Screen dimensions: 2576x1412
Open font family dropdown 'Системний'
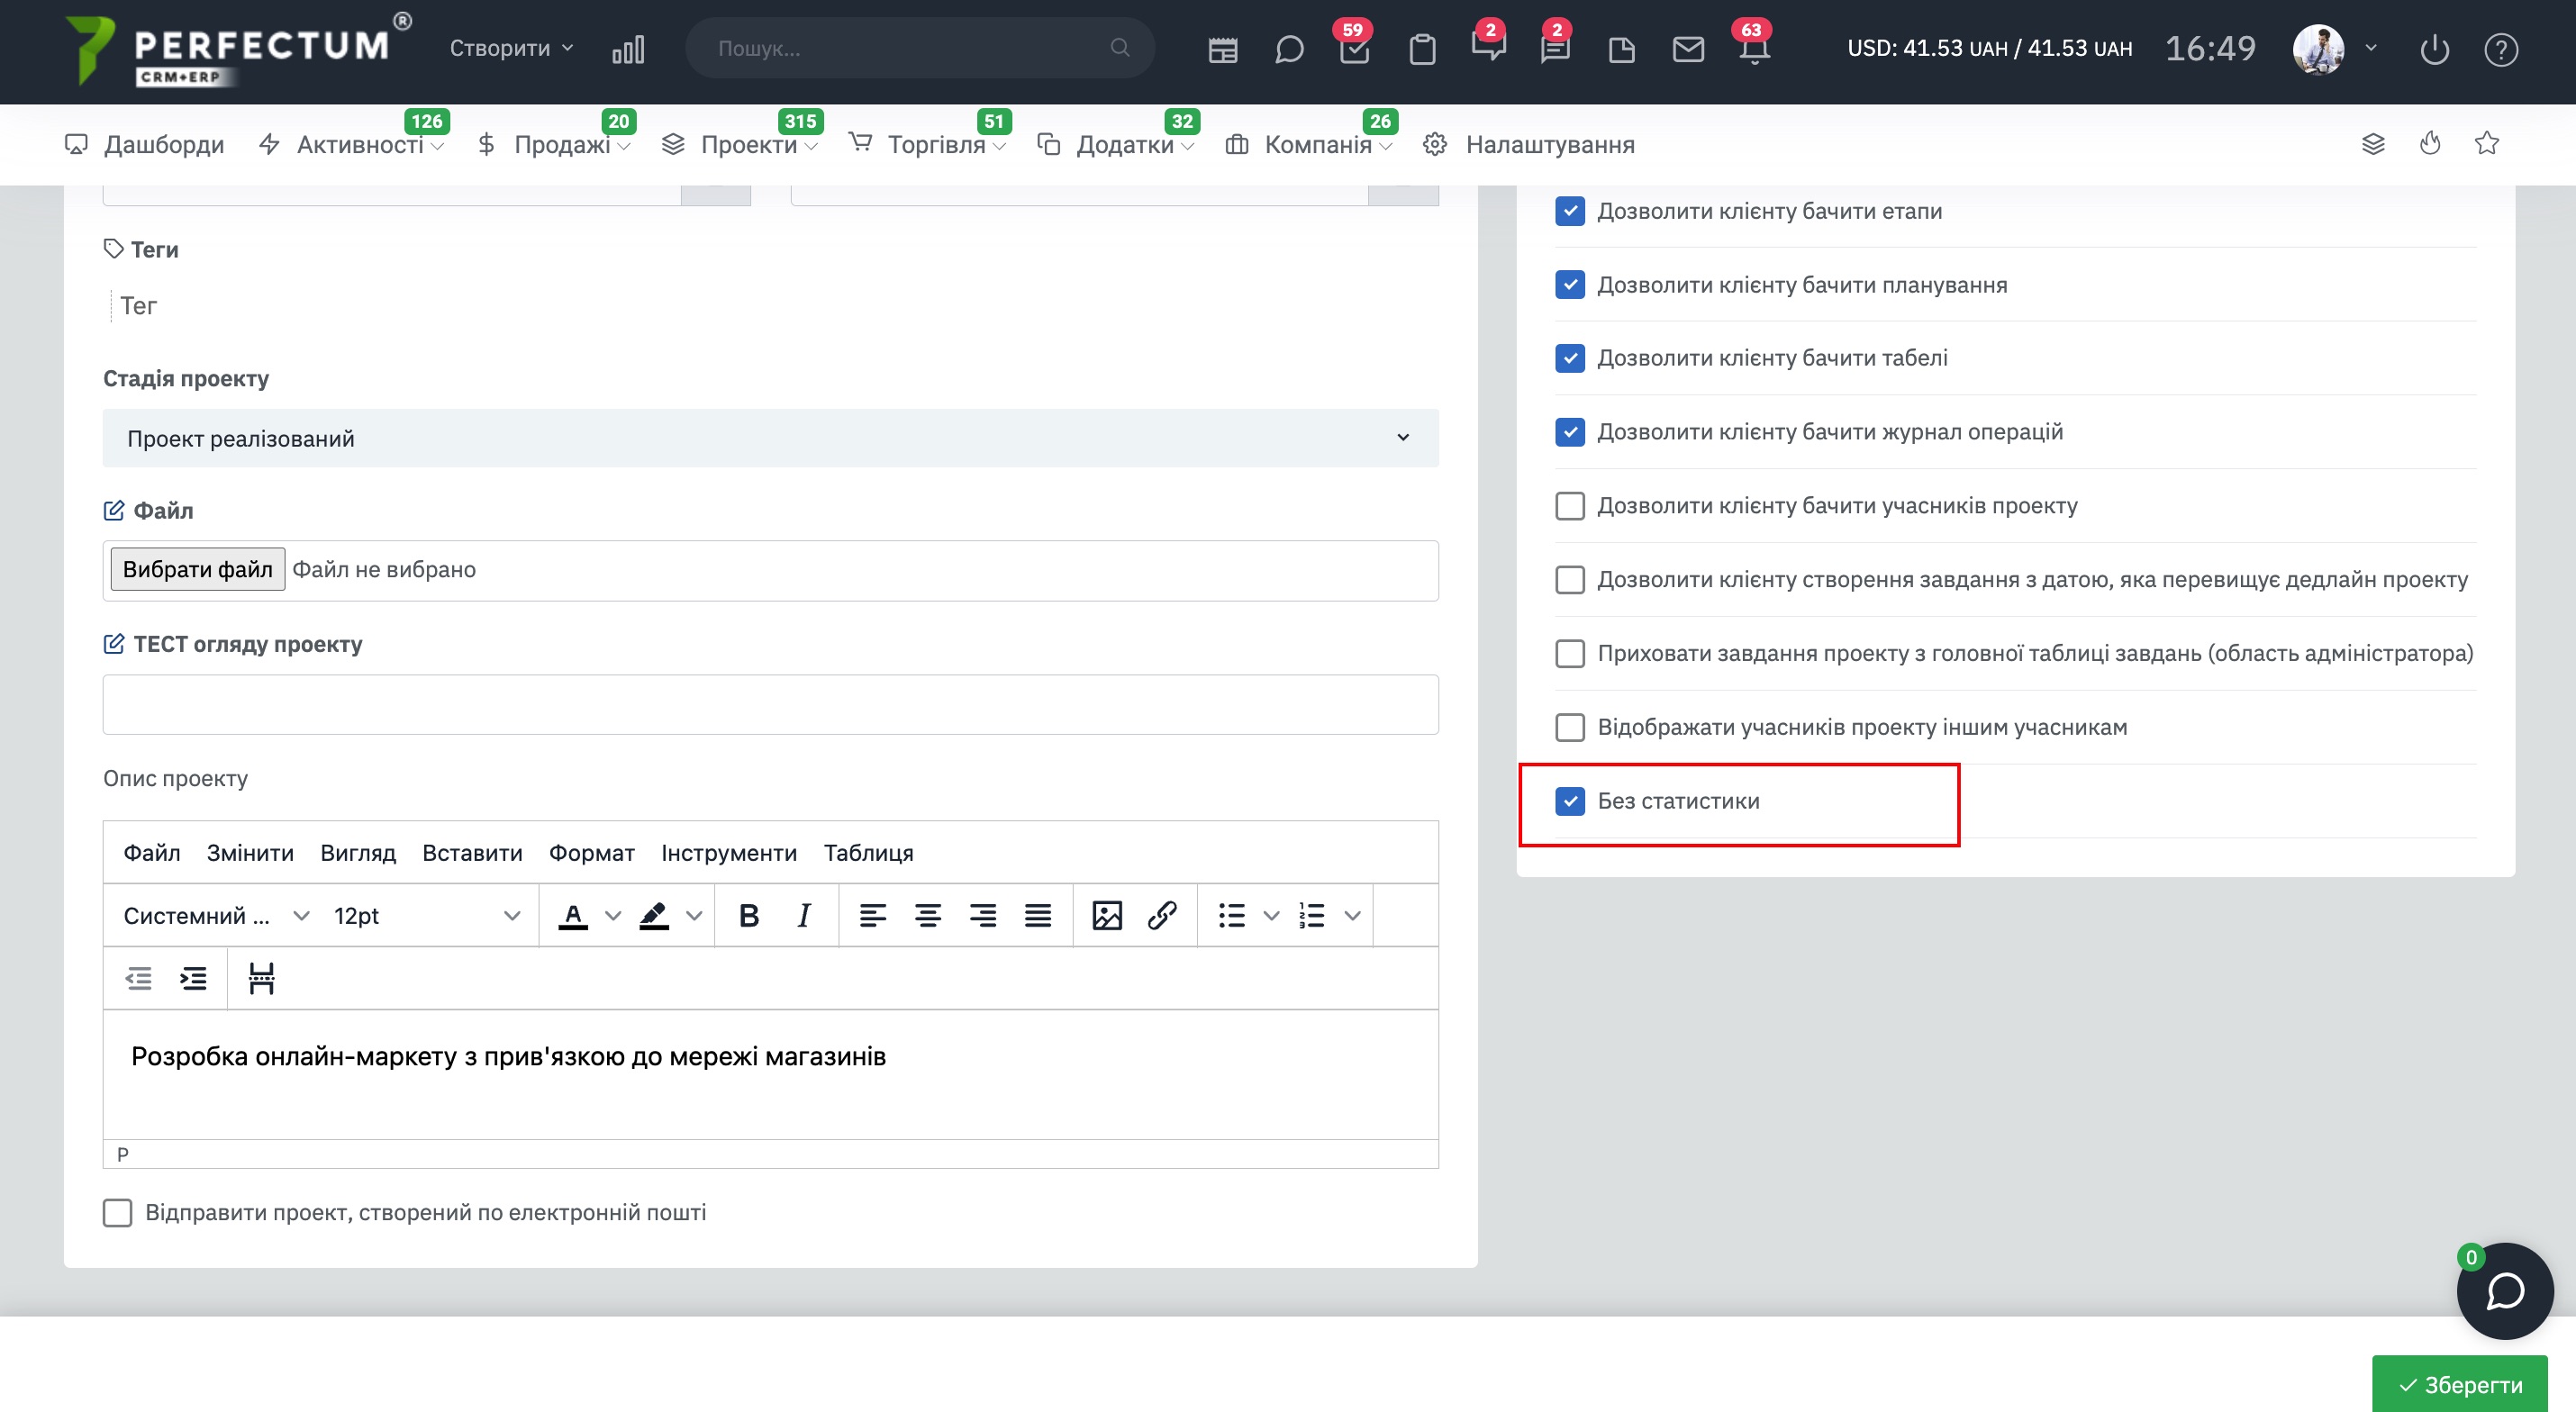(x=215, y=915)
